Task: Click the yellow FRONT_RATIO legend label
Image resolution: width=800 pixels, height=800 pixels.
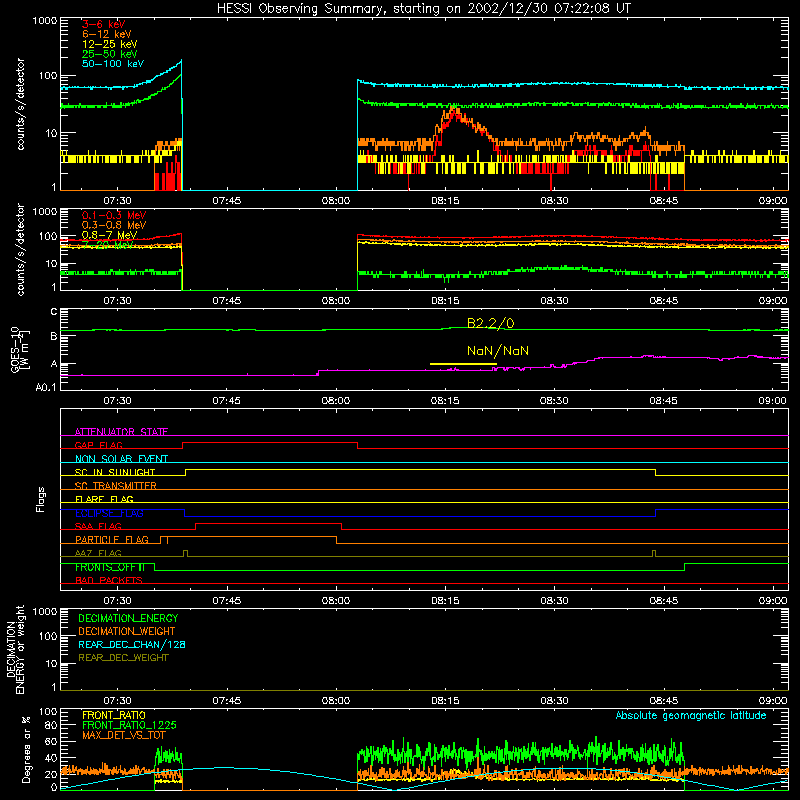Action: click(x=114, y=715)
